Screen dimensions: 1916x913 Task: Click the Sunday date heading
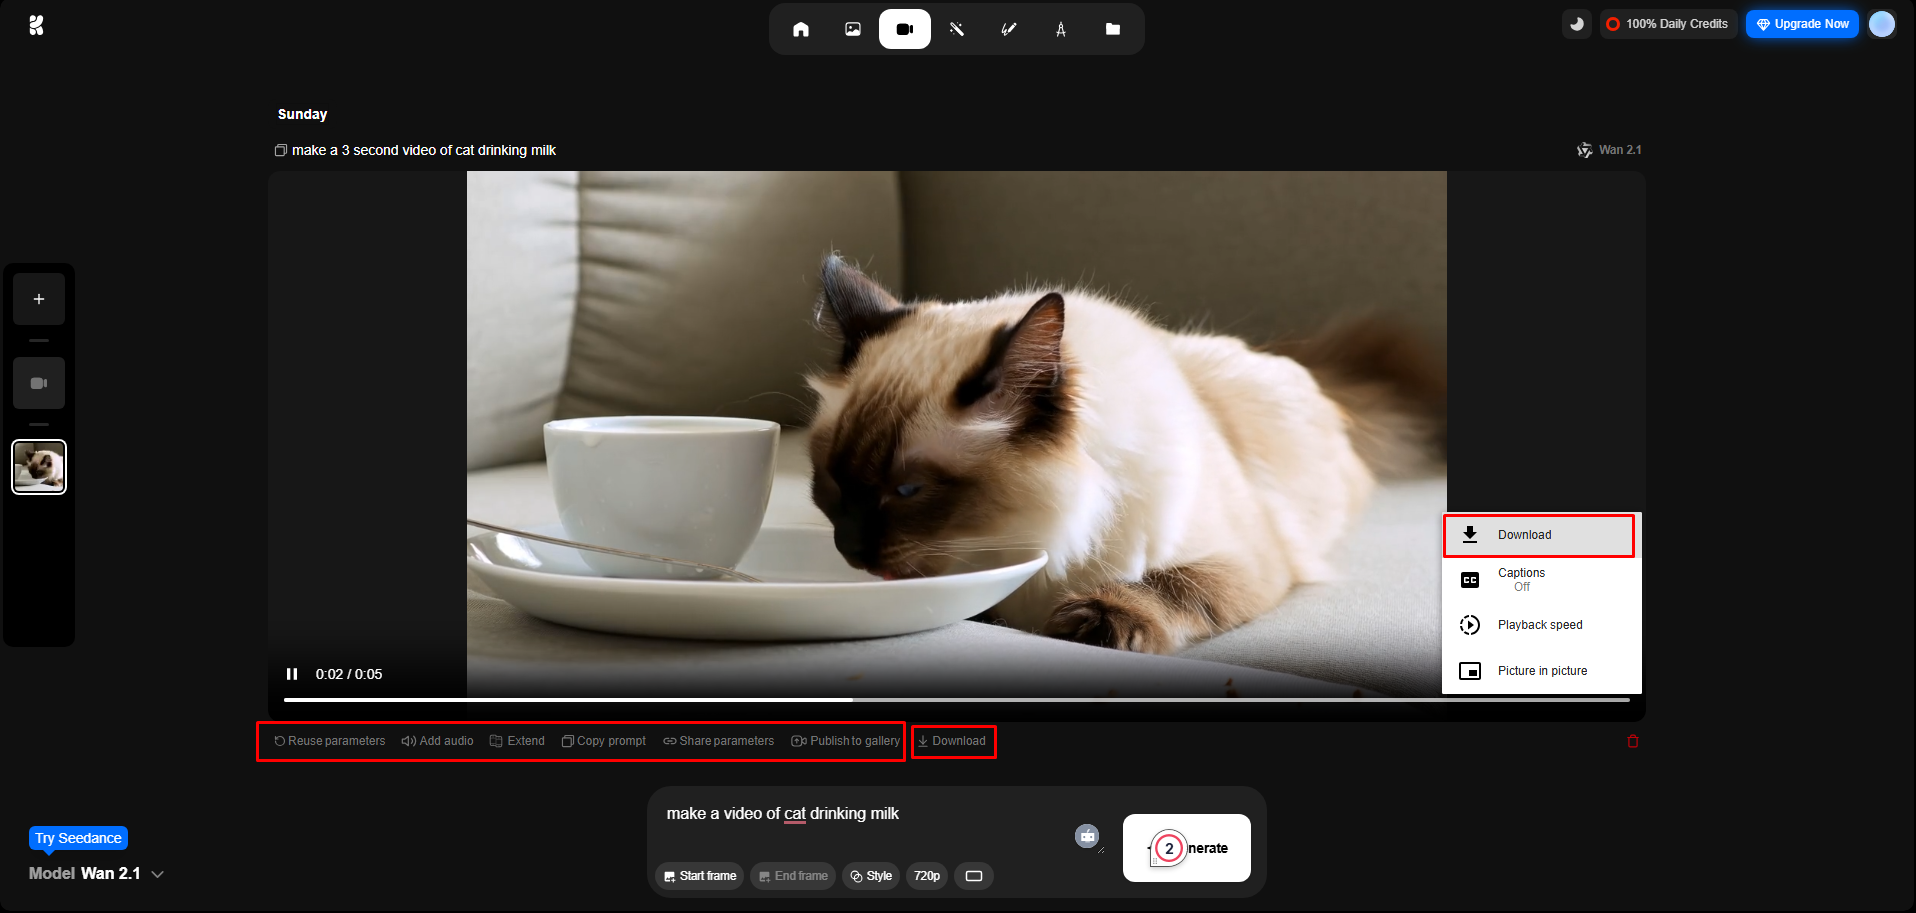pos(303,114)
